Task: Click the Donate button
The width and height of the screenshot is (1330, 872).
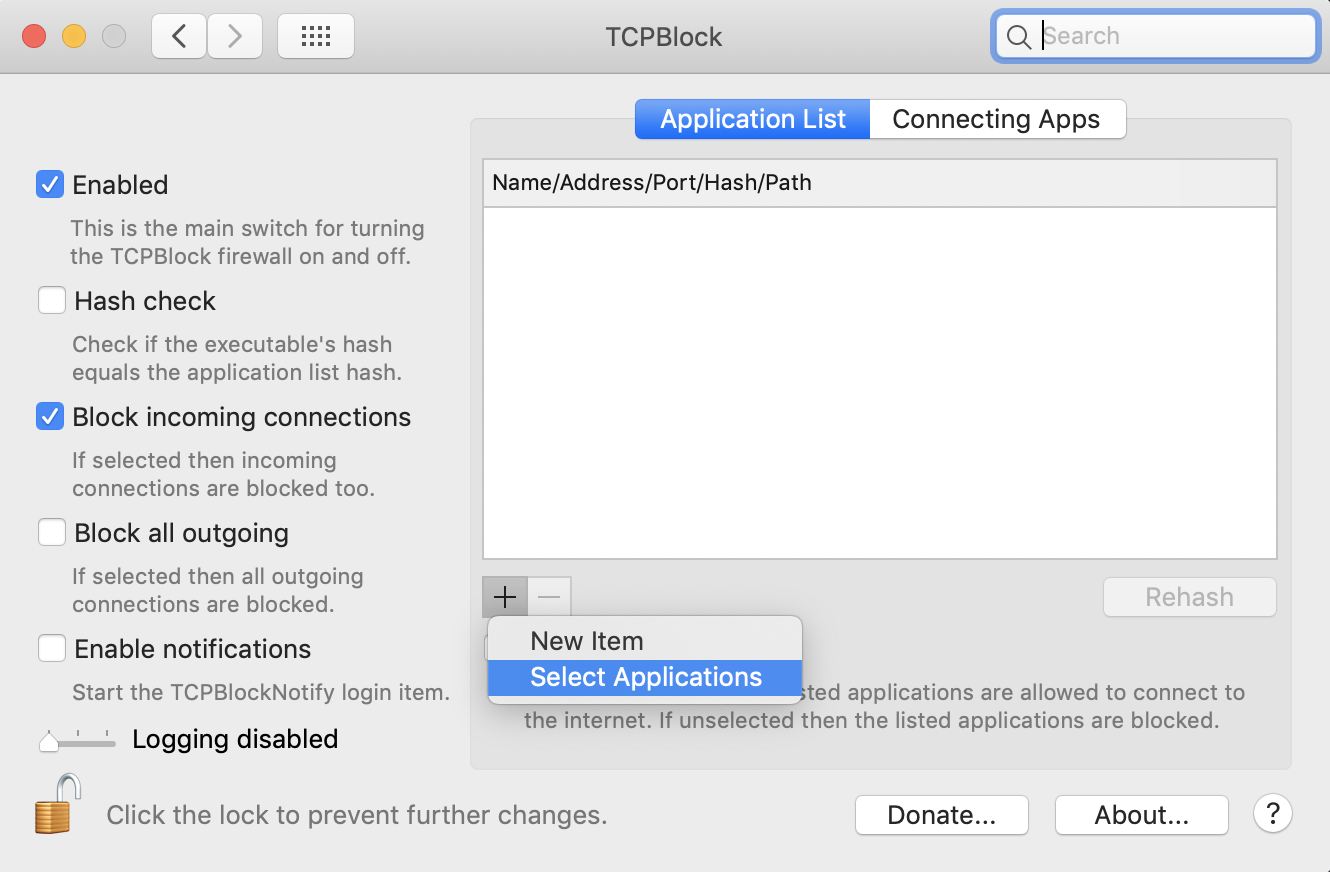Action: [x=941, y=814]
